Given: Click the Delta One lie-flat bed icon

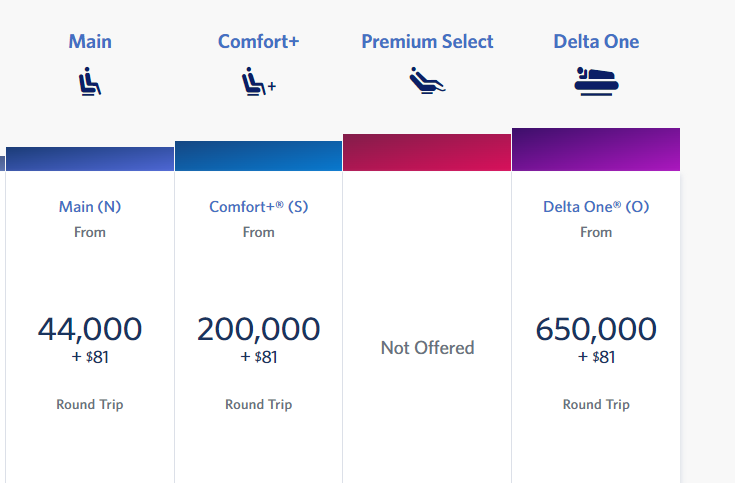Looking at the screenshot, I should (596, 82).
